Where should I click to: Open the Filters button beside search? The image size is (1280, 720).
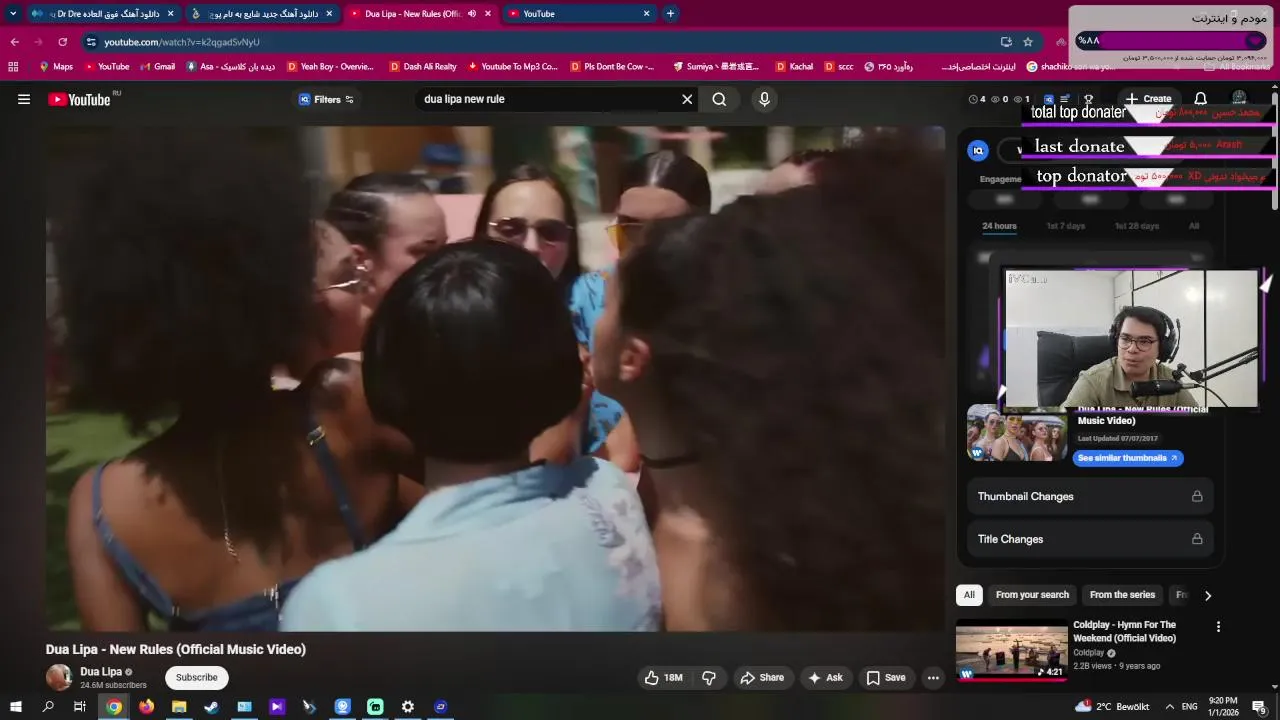326,99
